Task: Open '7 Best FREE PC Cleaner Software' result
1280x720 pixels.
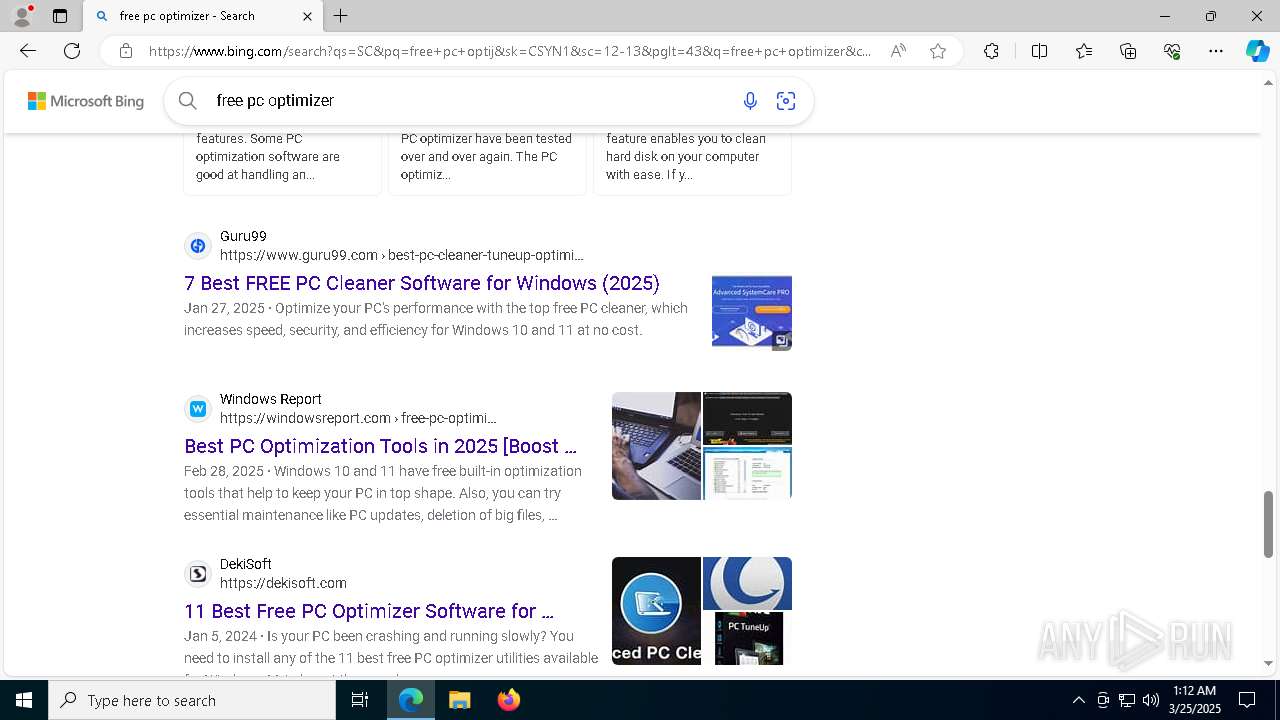Action: coord(422,283)
